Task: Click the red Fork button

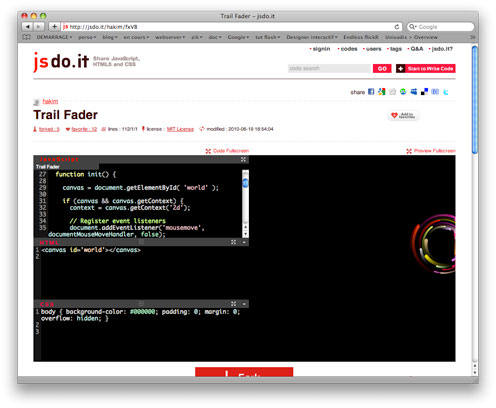Action: pyautogui.click(x=244, y=372)
